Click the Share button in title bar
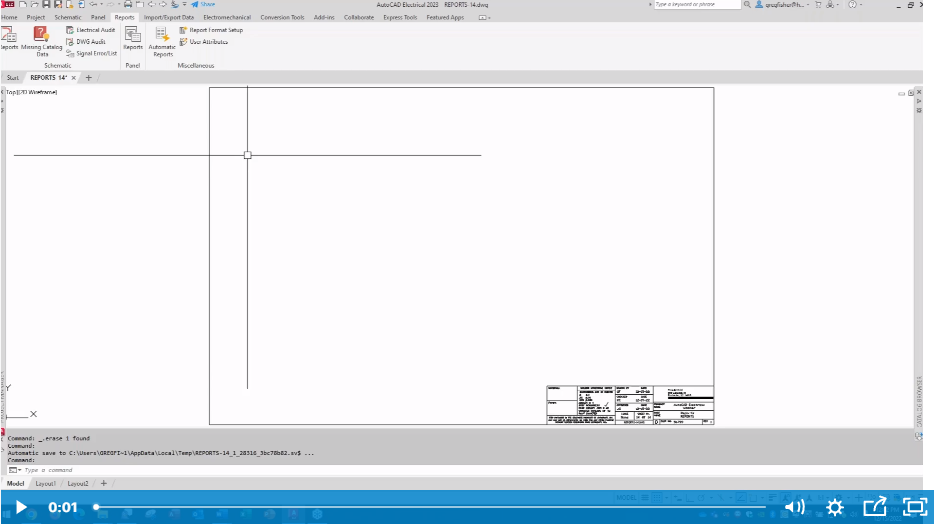Image resolution: width=934 pixels, height=524 pixels. (x=203, y=4)
